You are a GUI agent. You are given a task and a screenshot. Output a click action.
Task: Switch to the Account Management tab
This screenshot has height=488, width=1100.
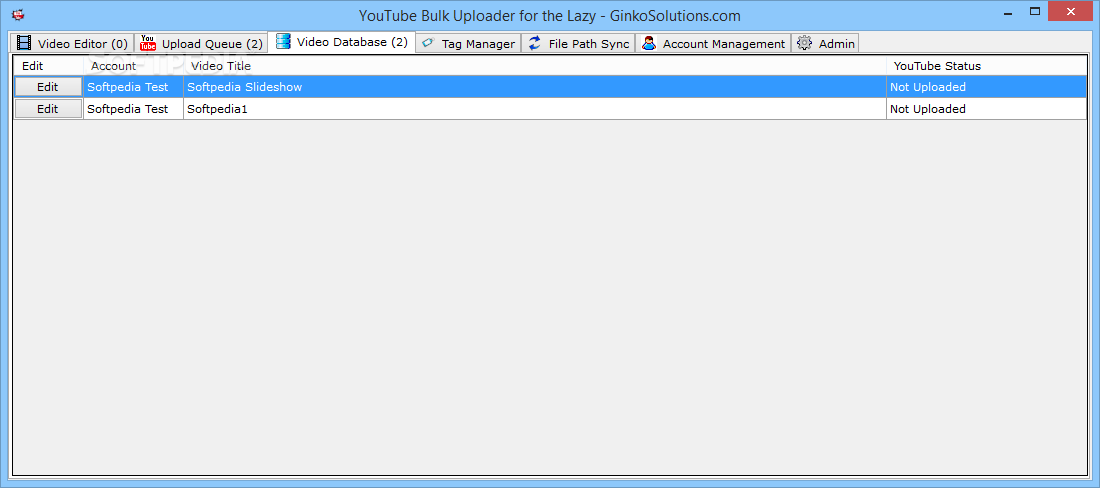[713, 43]
